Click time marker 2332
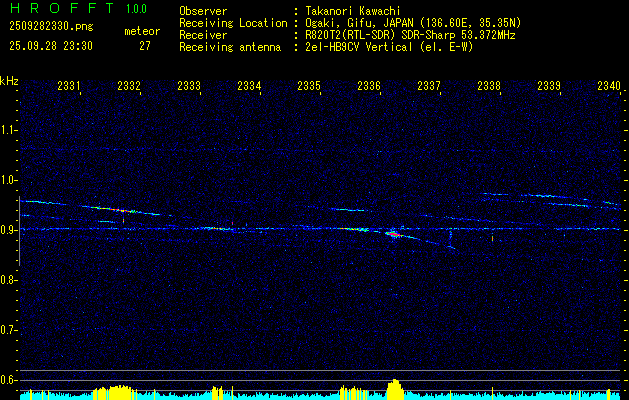Image resolution: width=629 pixels, height=400 pixels. coord(129,85)
